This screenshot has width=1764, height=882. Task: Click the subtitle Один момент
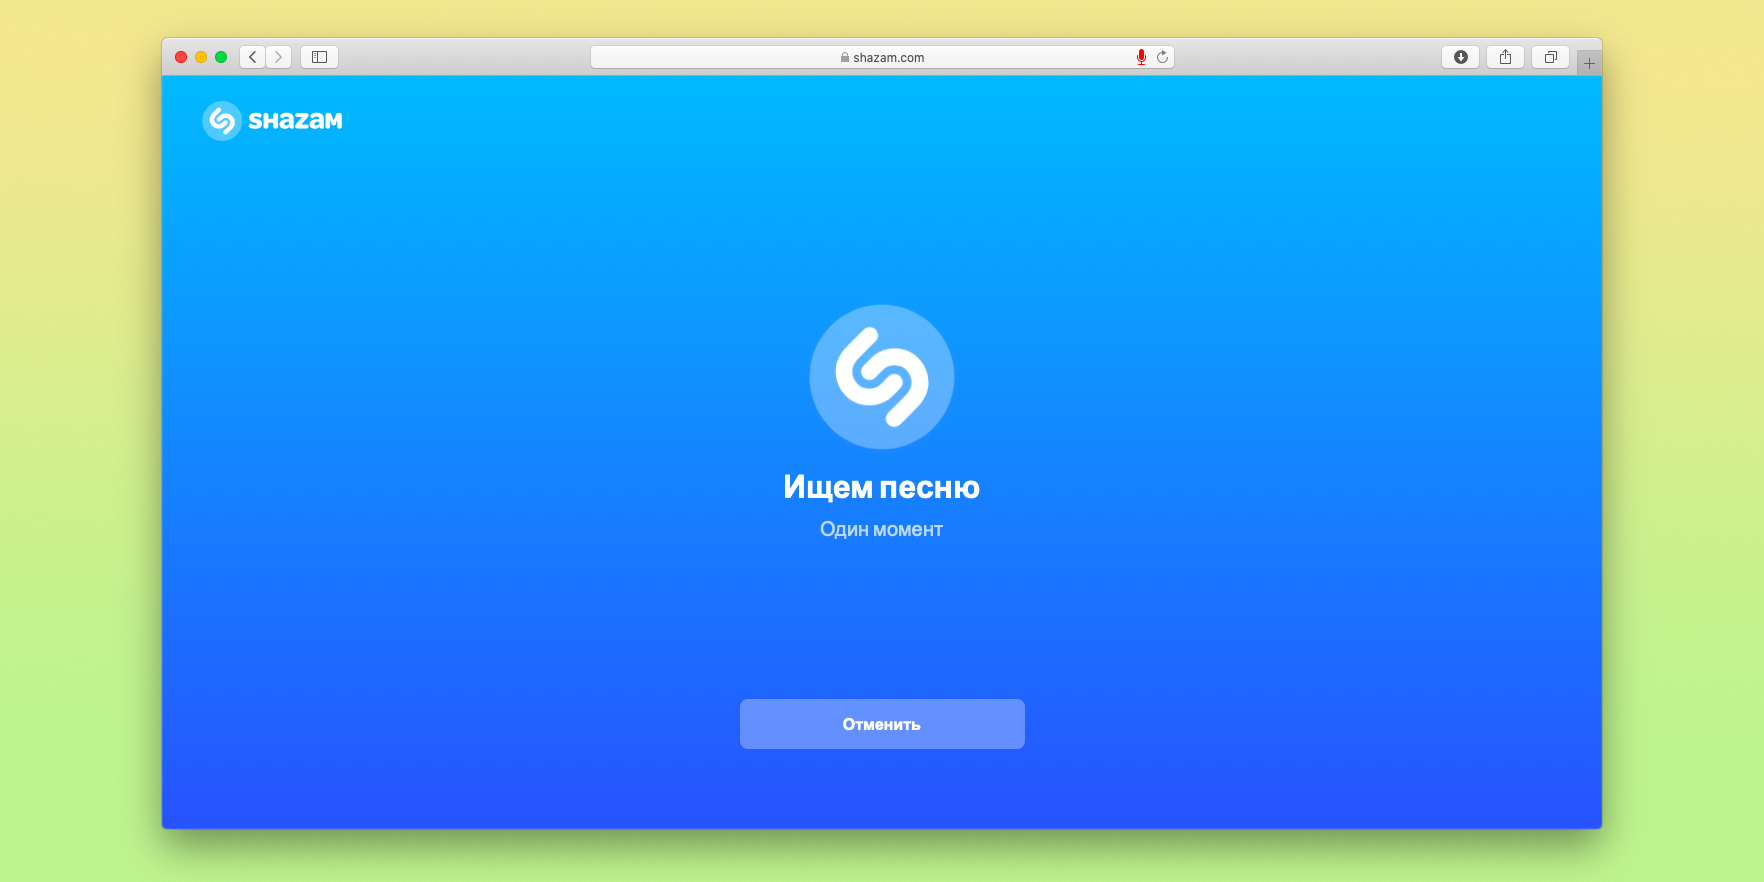pos(882,529)
